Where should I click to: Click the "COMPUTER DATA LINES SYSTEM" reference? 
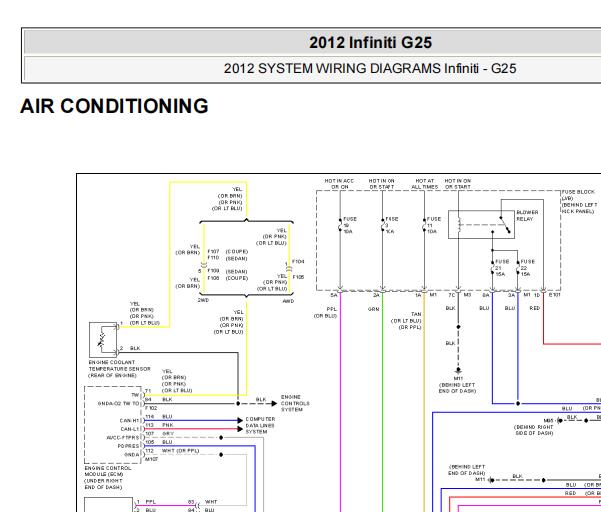(x=260, y=425)
